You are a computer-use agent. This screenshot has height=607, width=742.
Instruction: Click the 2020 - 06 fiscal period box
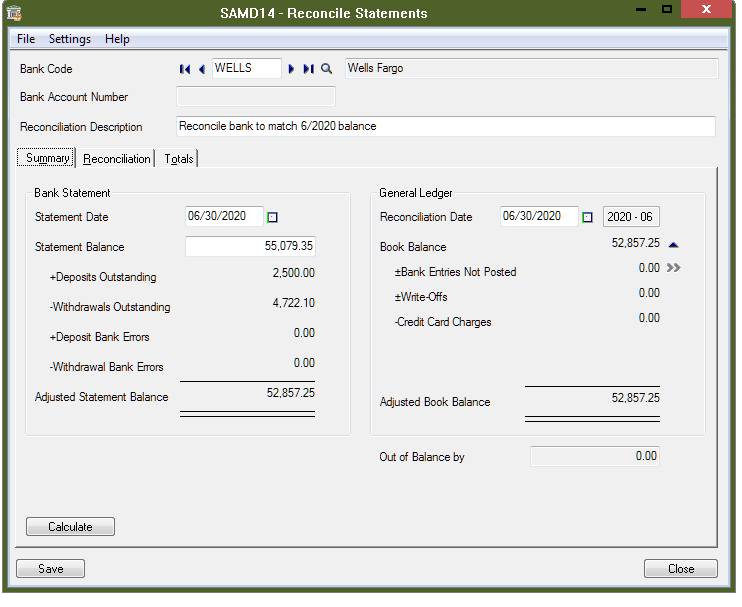point(630,217)
